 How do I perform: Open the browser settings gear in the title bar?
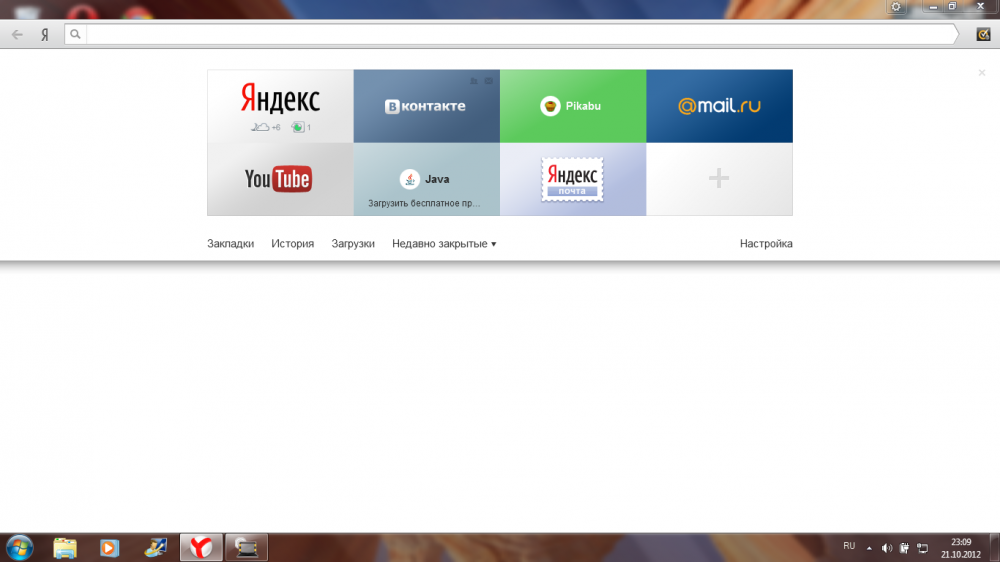[896, 7]
